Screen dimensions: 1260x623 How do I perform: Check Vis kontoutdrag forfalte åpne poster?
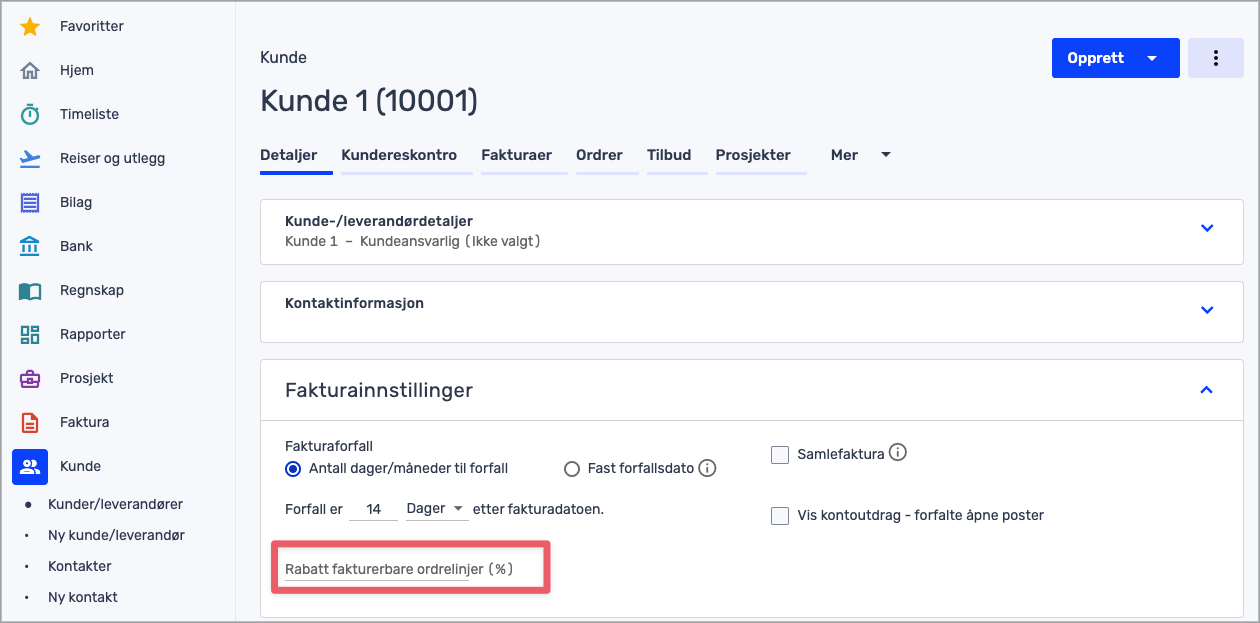coord(780,516)
